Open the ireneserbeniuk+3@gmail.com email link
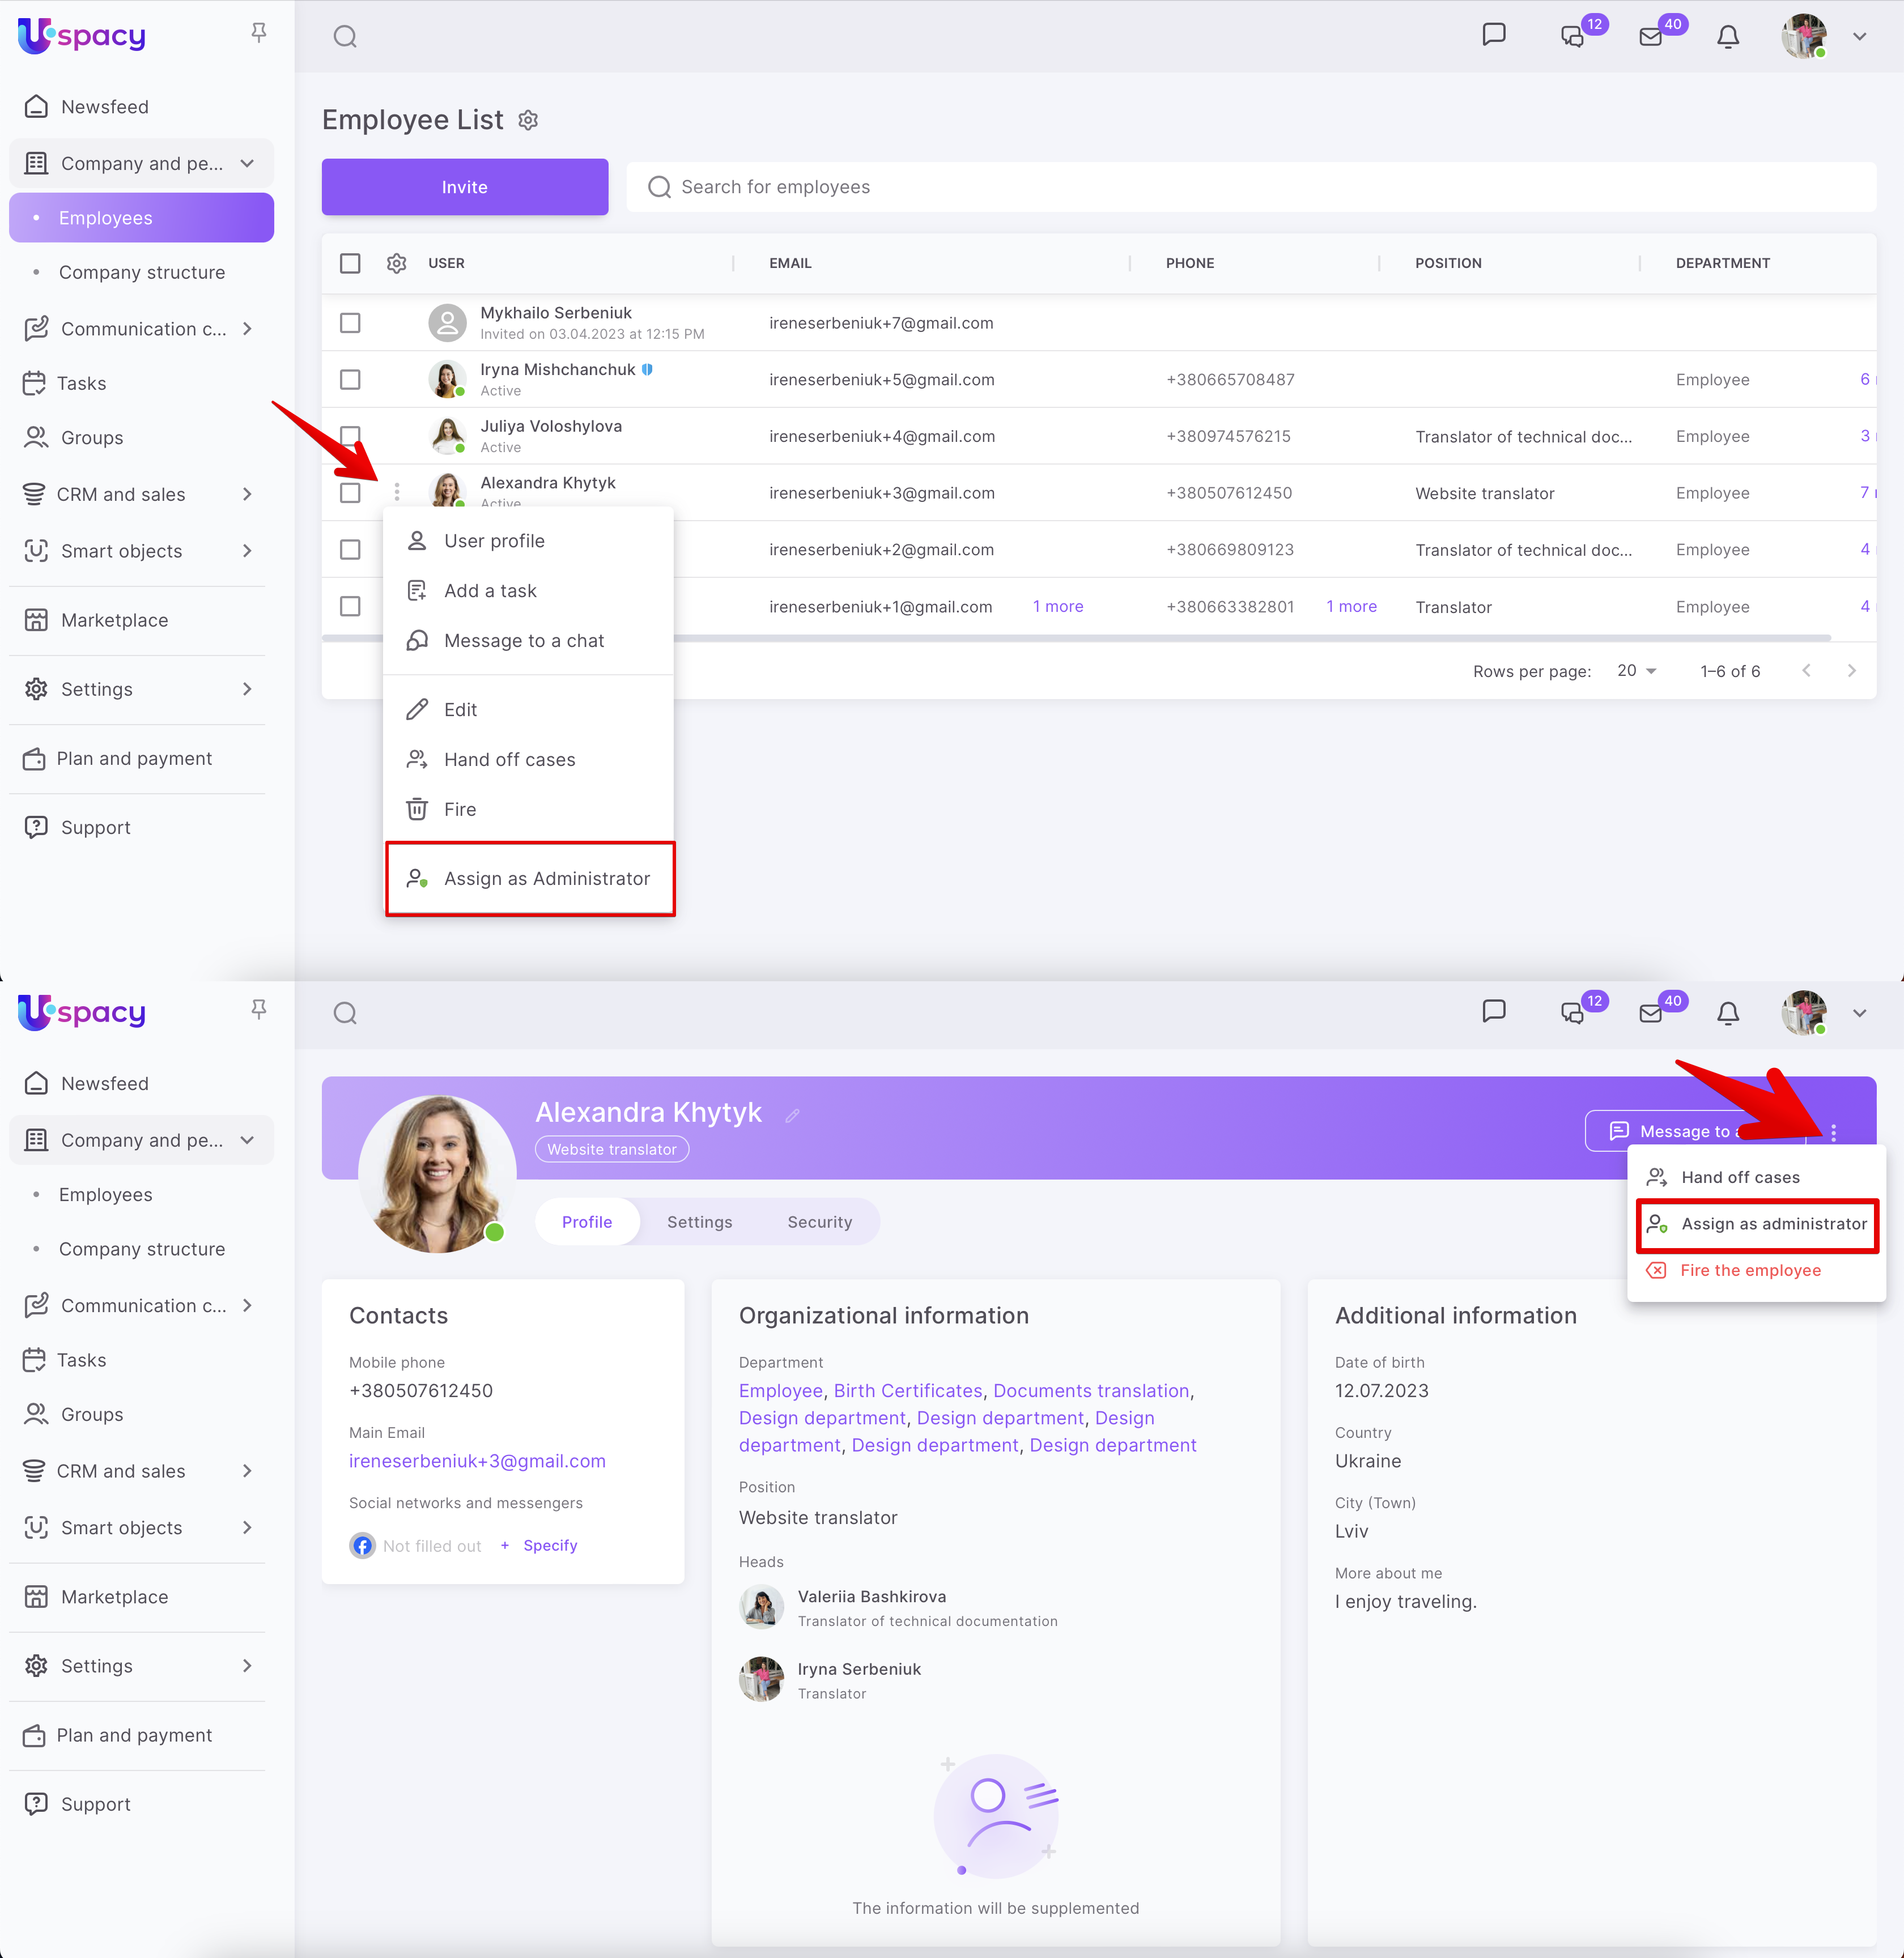Viewport: 1904px width, 1958px height. point(477,1461)
